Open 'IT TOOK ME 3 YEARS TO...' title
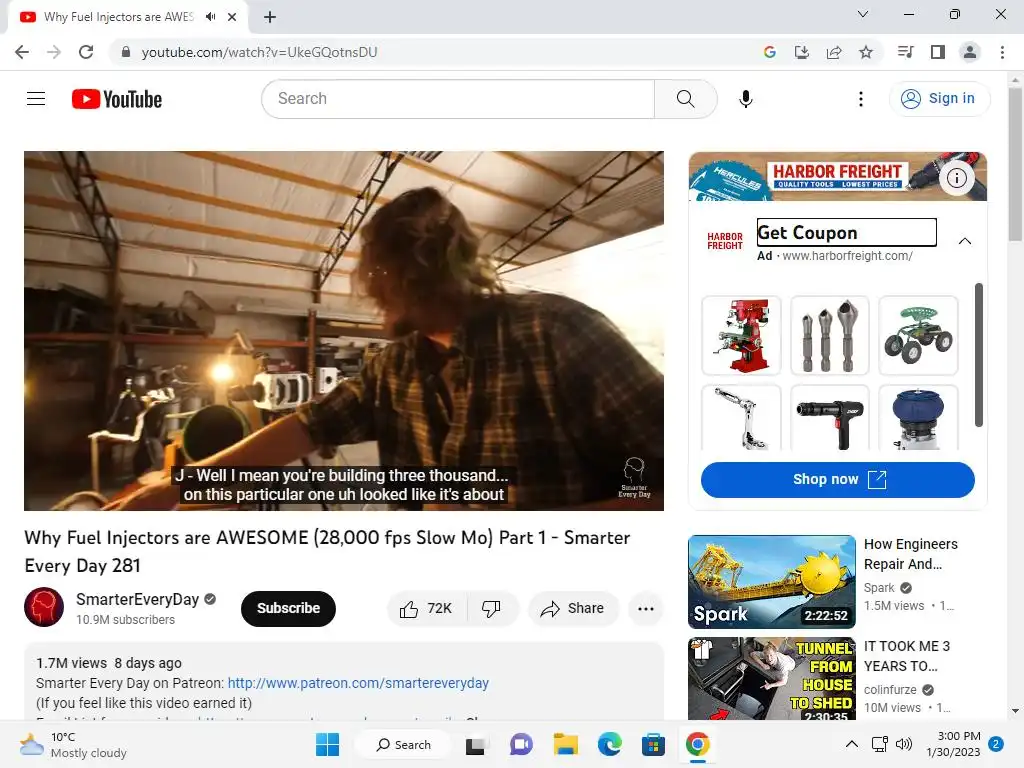The width and height of the screenshot is (1024, 768). [x=906, y=656]
